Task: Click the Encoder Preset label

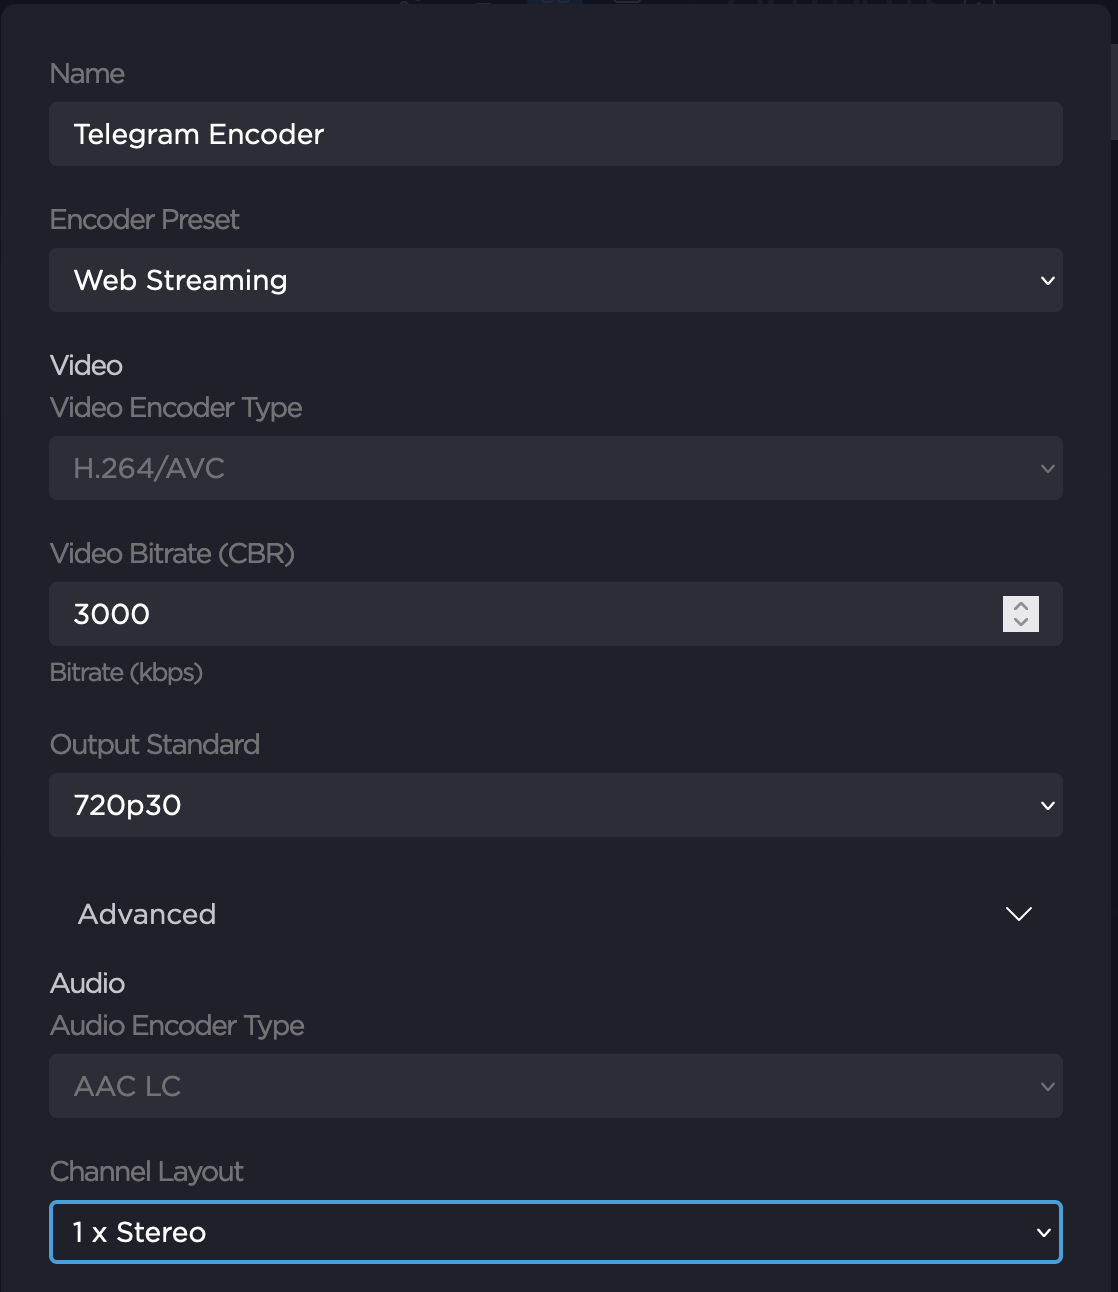Action: [144, 220]
